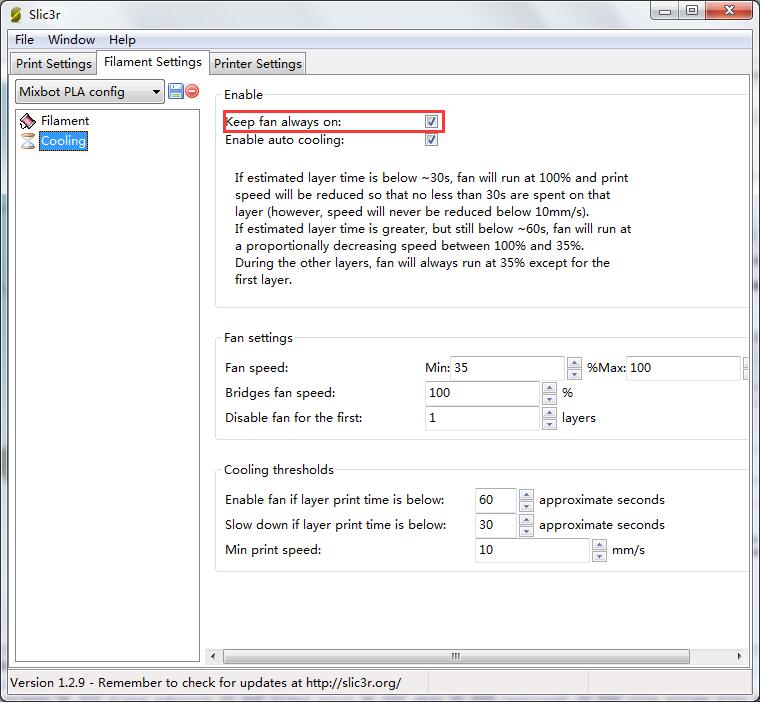
Task: Click the Max fan speed field
Action: (x=683, y=368)
